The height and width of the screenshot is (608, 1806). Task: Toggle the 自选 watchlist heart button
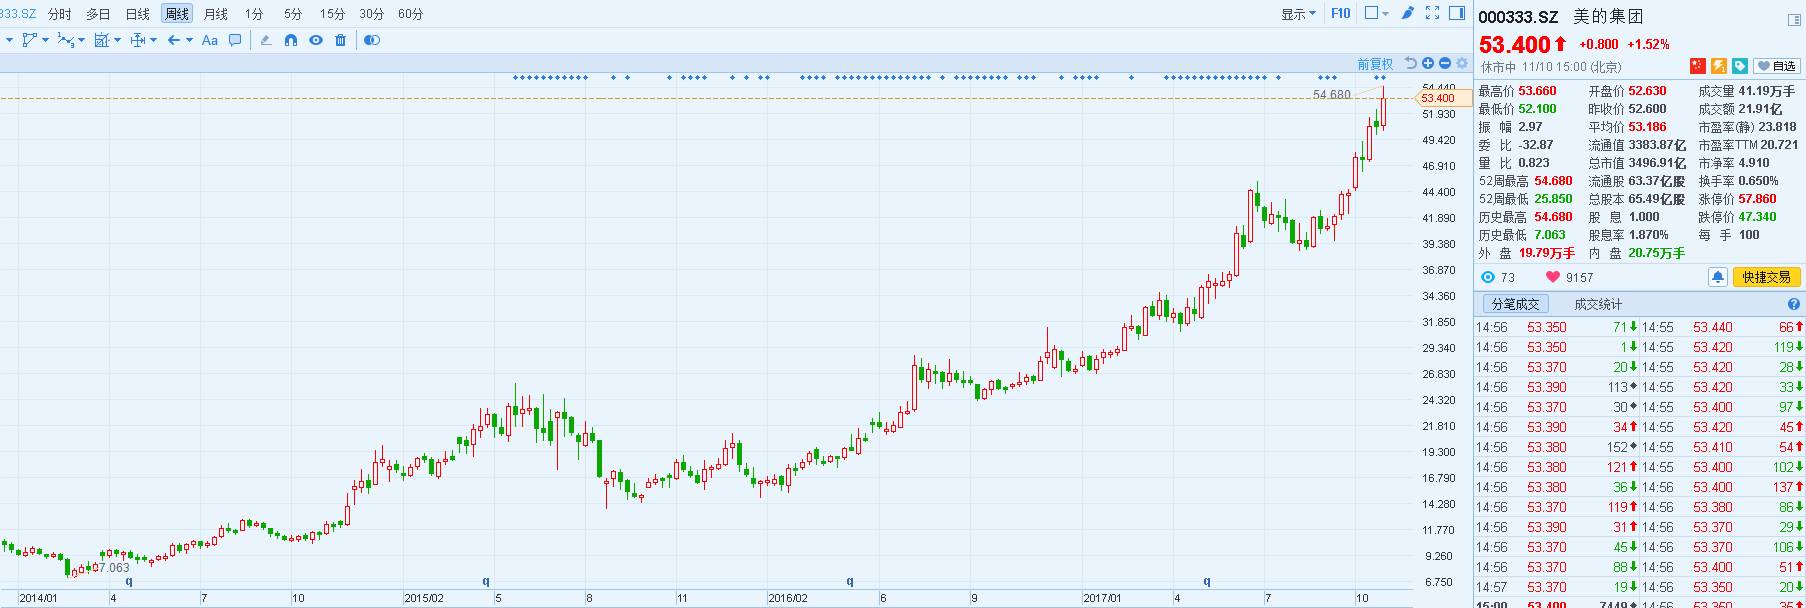(1777, 66)
